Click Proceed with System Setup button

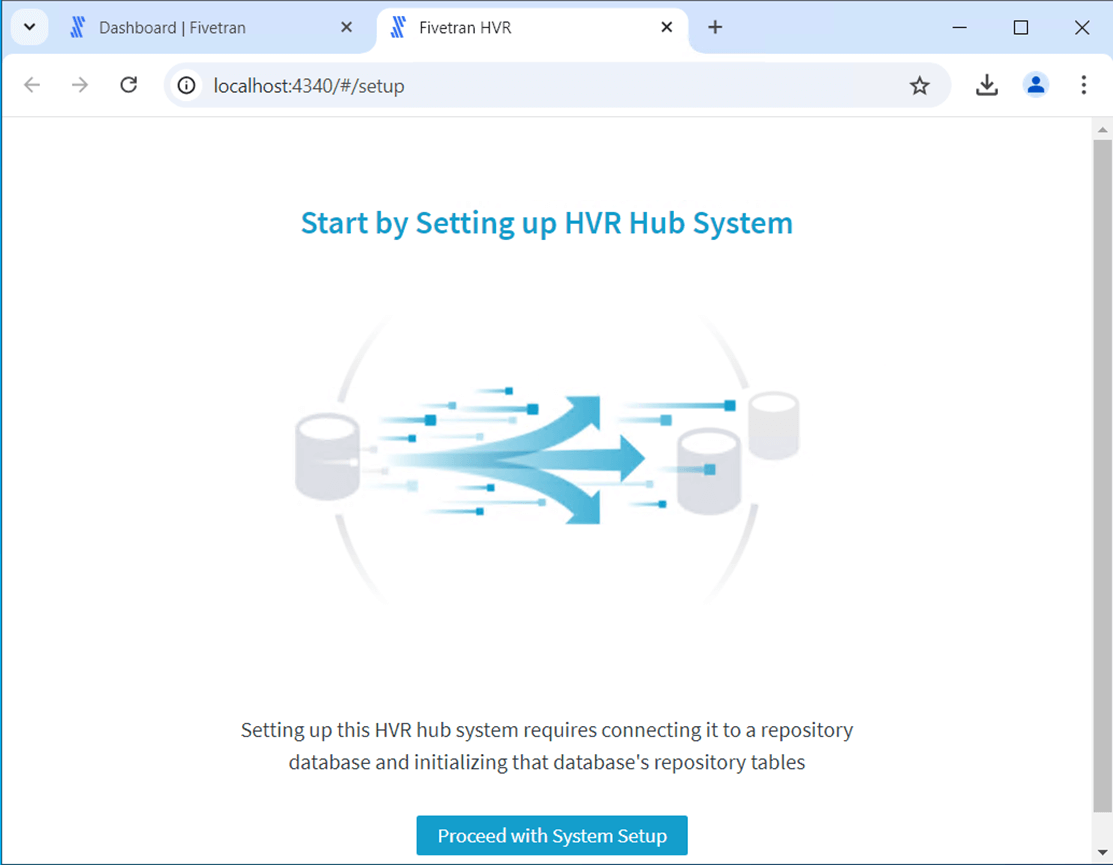pyautogui.click(x=552, y=835)
